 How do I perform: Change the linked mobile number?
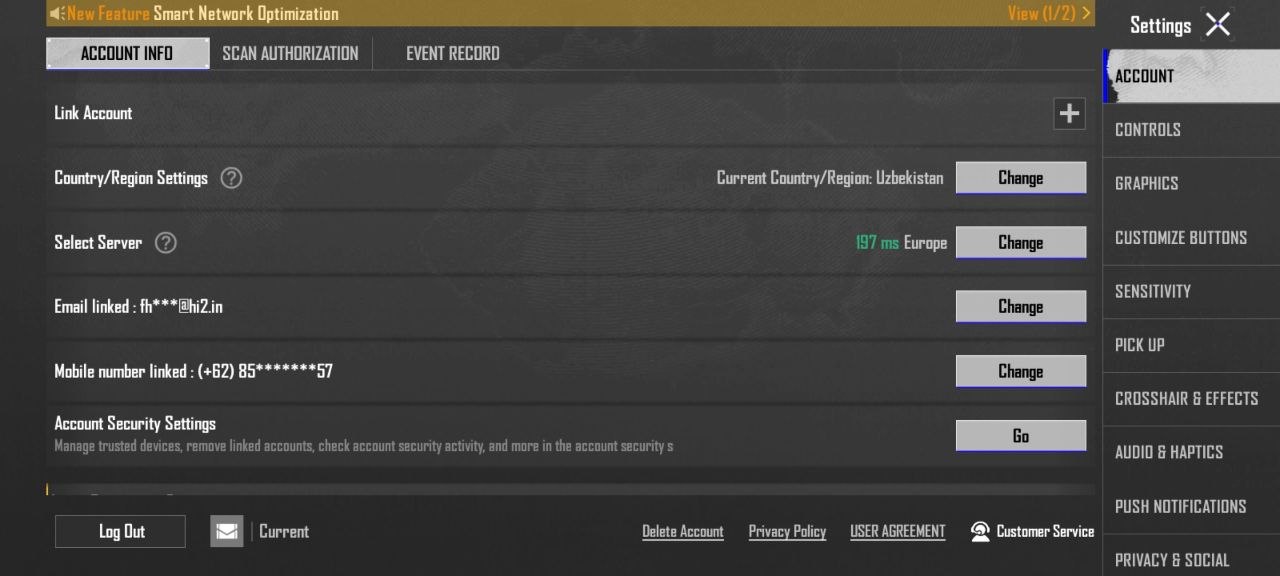1021,372
